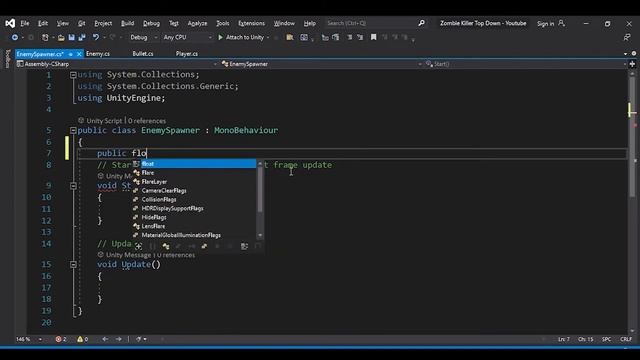Open the Extensions menu
The height and width of the screenshot is (360, 640).
pos(251,23)
